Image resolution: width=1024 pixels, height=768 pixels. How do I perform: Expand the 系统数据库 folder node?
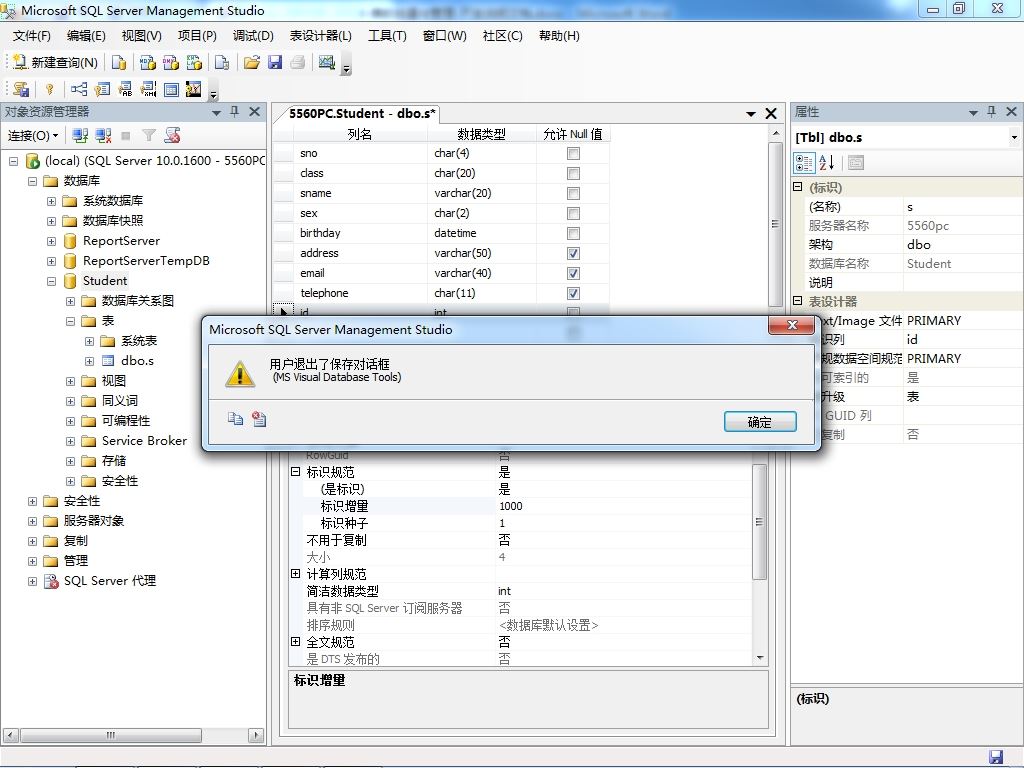[52, 201]
